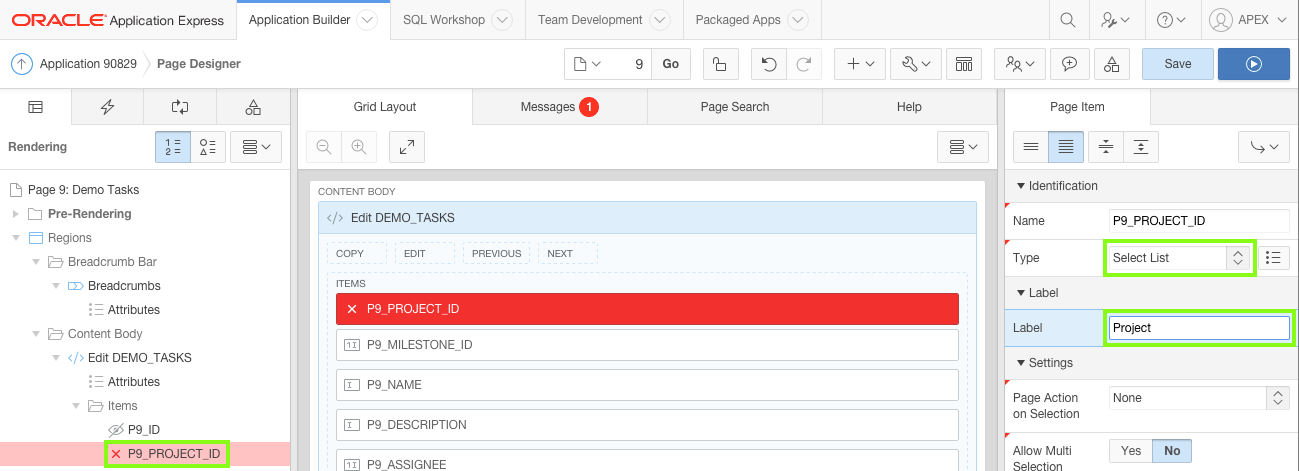The height and width of the screenshot is (471, 1299).
Task: Run the page with play button
Action: tap(1253, 64)
